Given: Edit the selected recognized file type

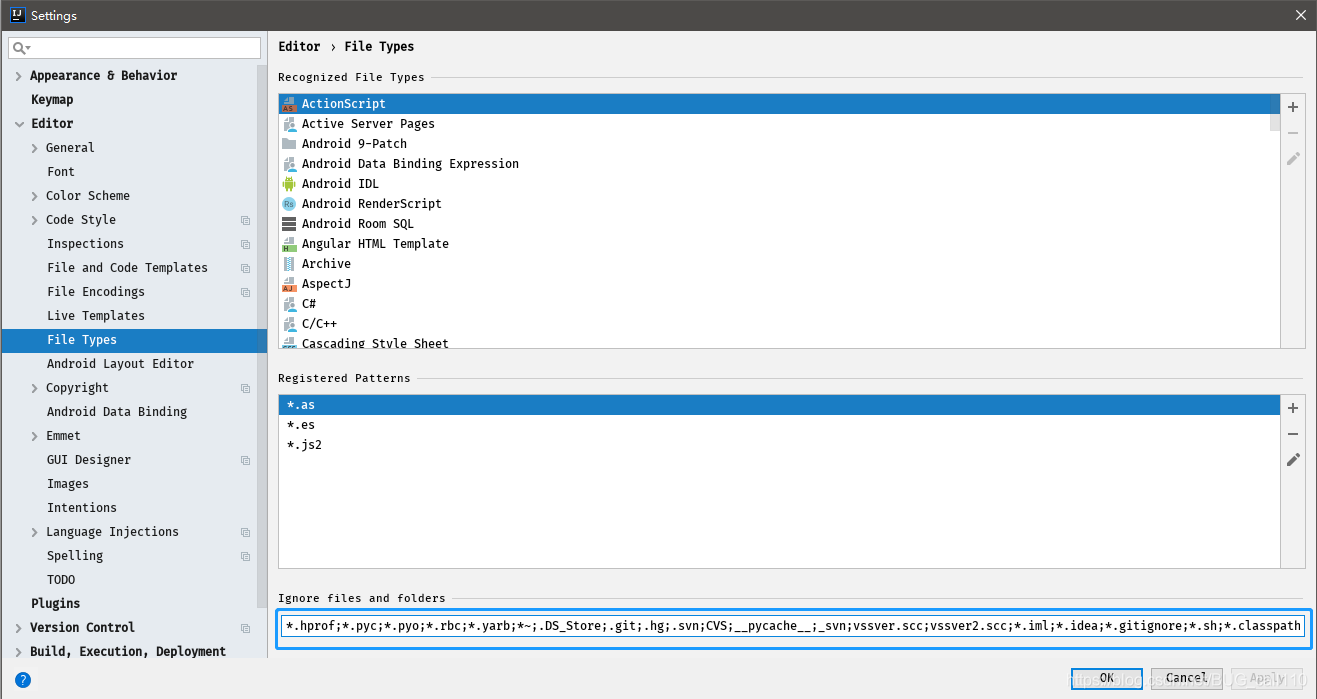Looking at the screenshot, I should pos(1293,159).
